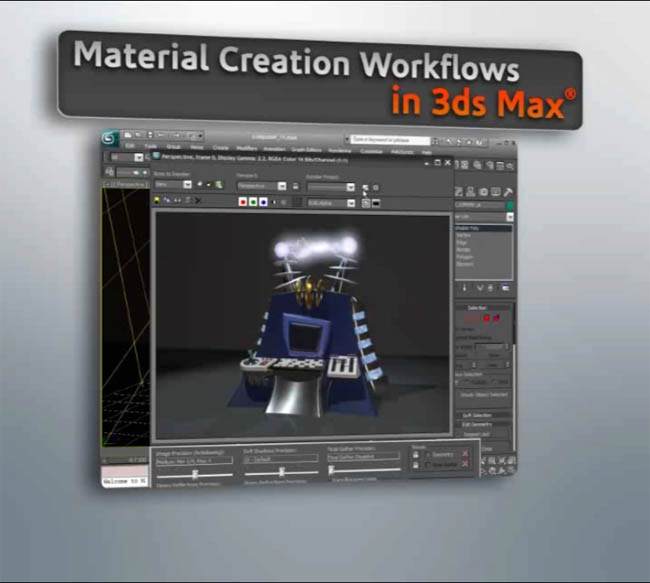Image resolution: width=650 pixels, height=583 pixels.
Task: Open the Create menu
Action: pos(221,148)
